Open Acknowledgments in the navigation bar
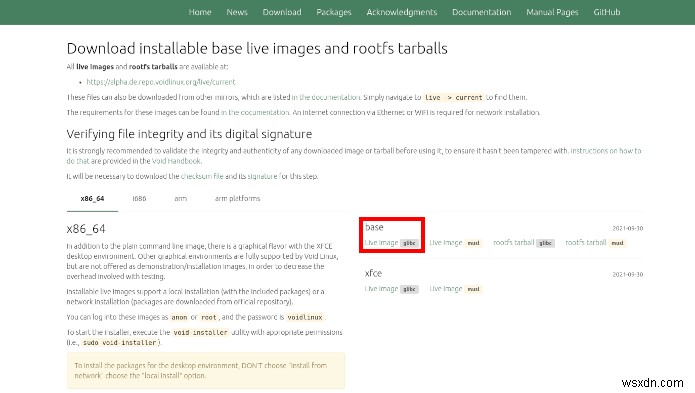 pyautogui.click(x=402, y=12)
